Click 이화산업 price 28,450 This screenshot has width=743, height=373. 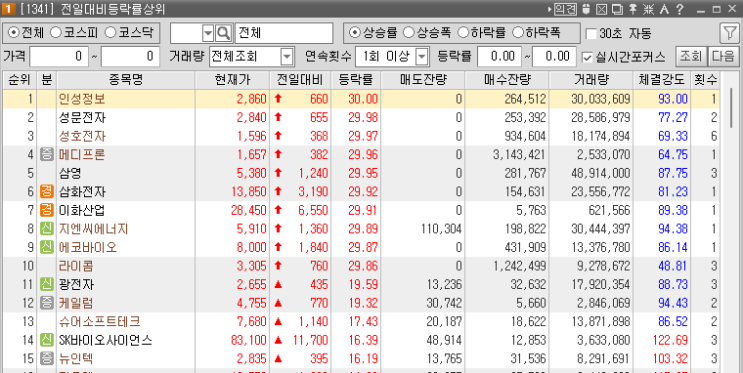(x=249, y=210)
